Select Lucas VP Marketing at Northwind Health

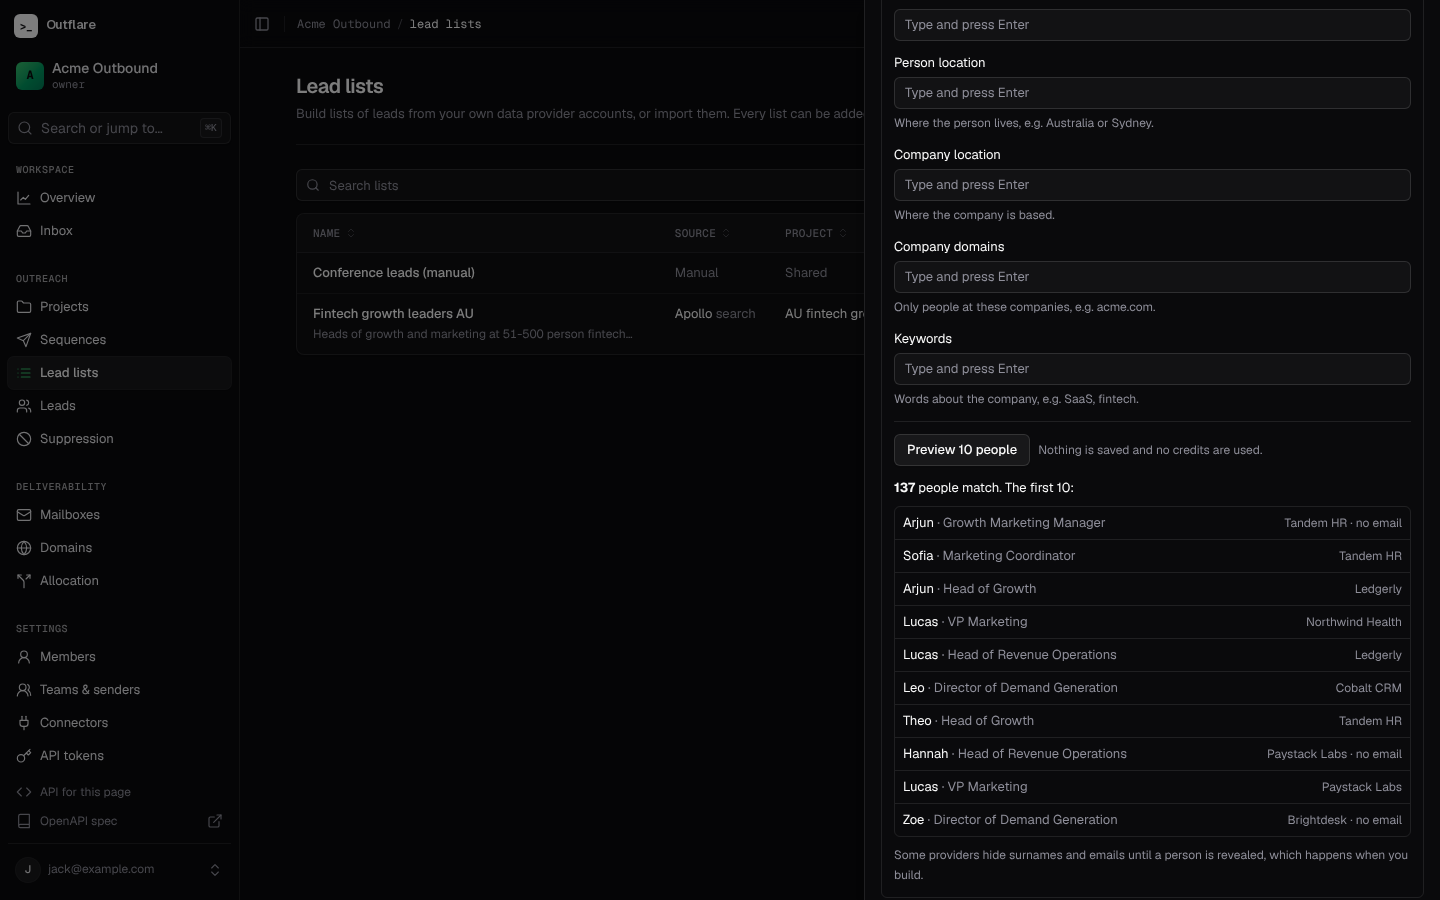[x=1152, y=622]
